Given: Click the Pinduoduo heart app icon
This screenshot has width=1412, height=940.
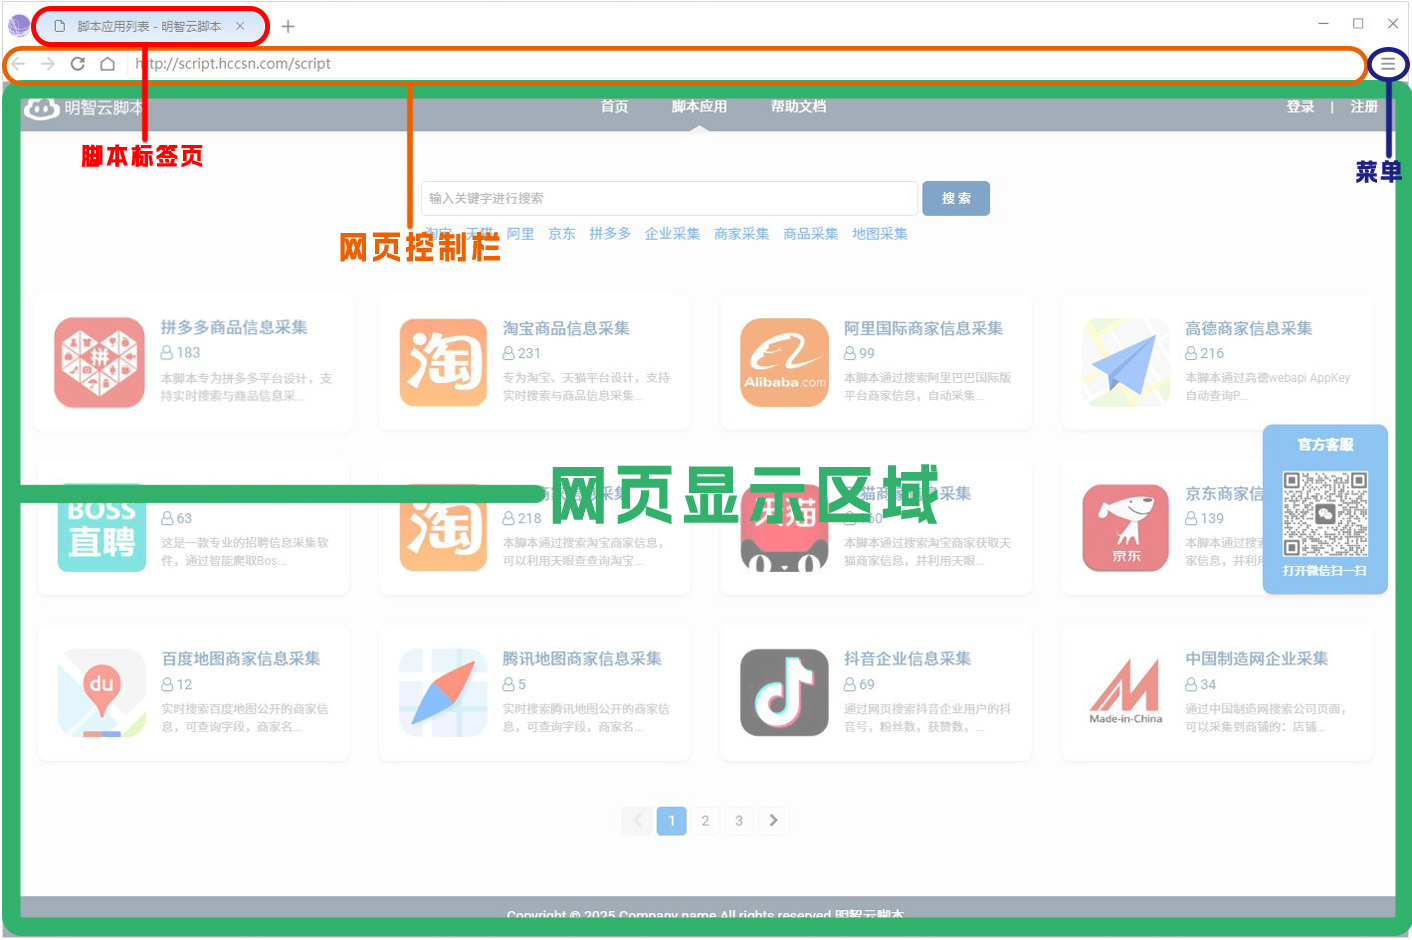Looking at the screenshot, I should (x=100, y=362).
